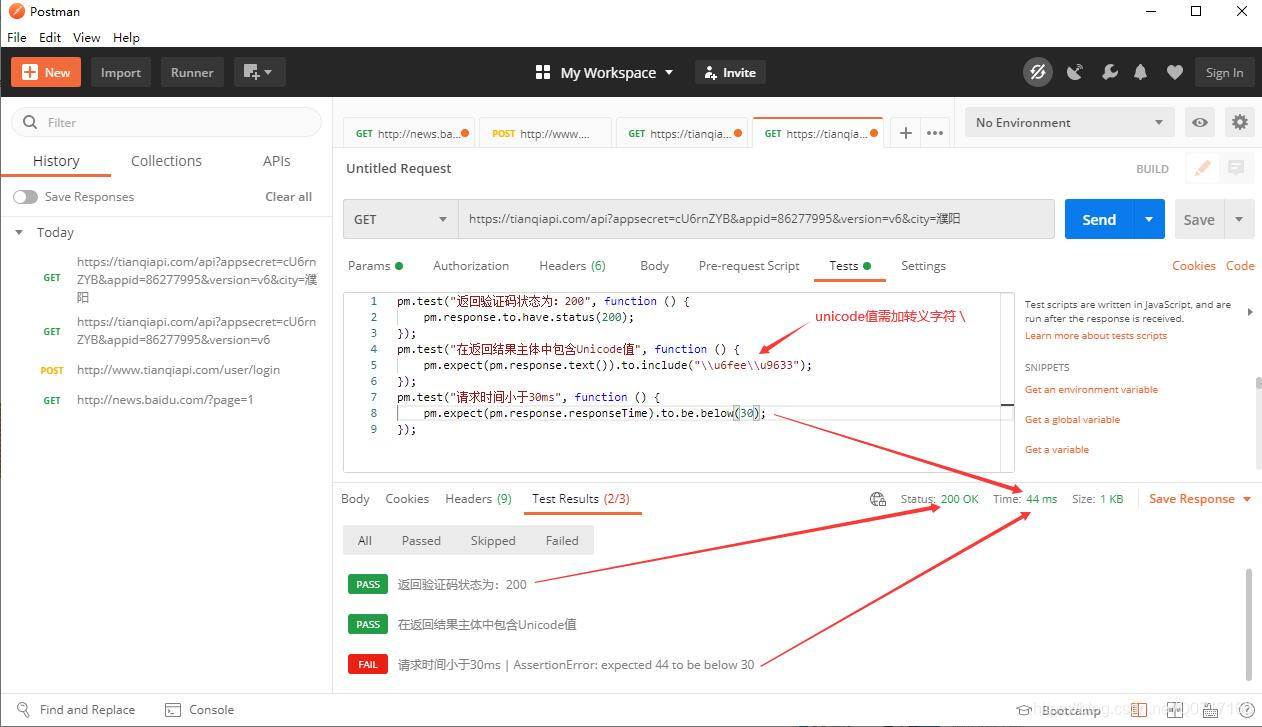
Task: Open the No Environment dropdown
Action: click(1069, 122)
